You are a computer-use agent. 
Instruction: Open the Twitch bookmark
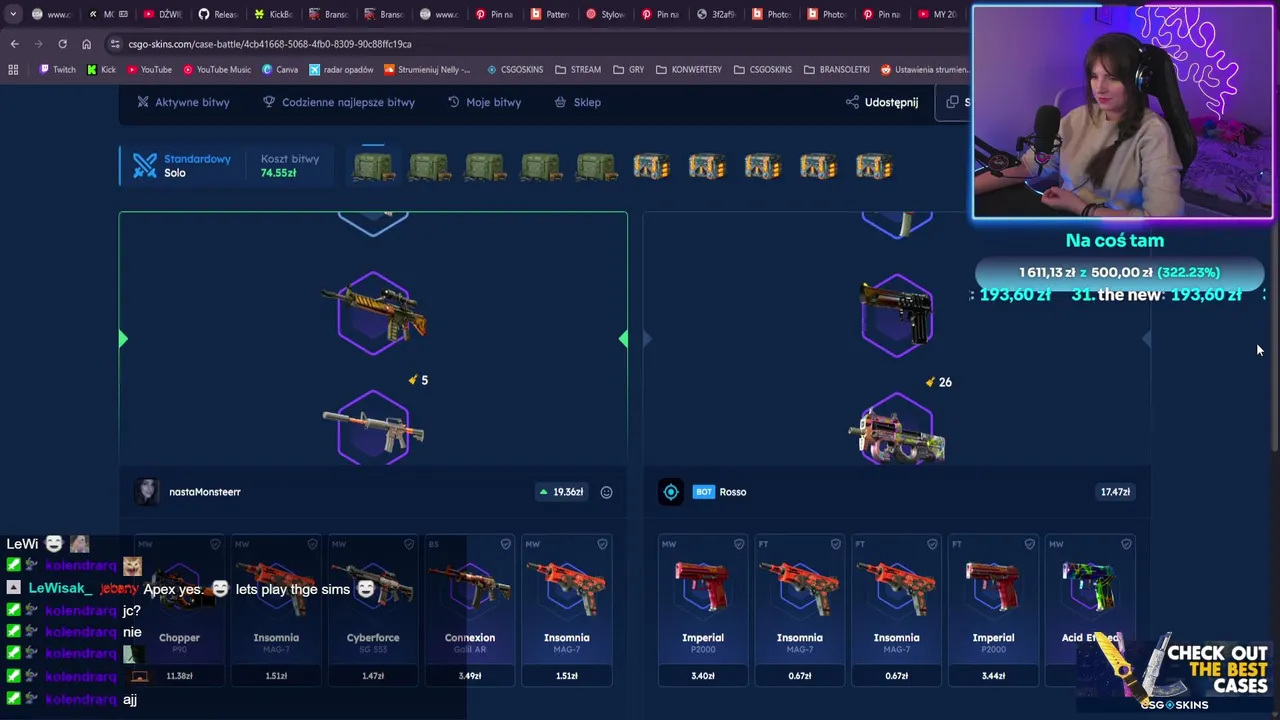(57, 70)
